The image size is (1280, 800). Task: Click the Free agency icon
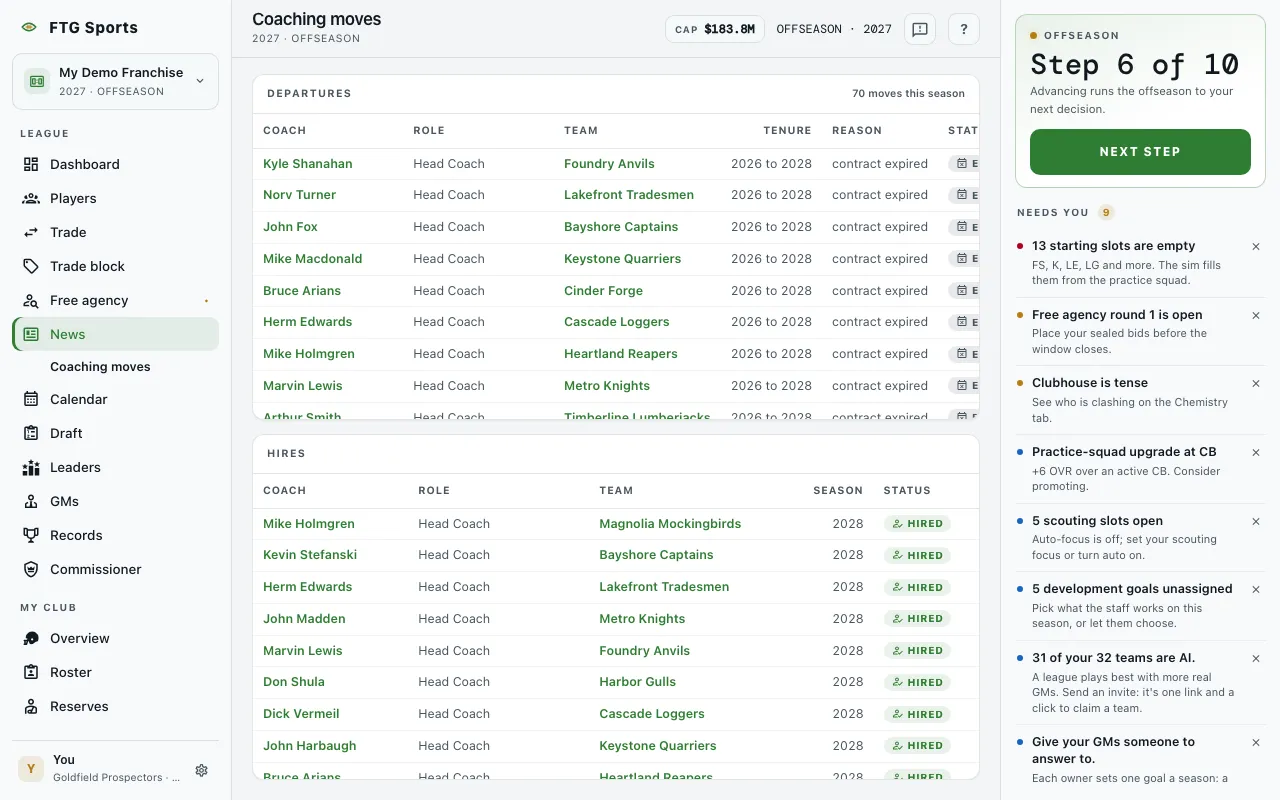[x=31, y=300]
